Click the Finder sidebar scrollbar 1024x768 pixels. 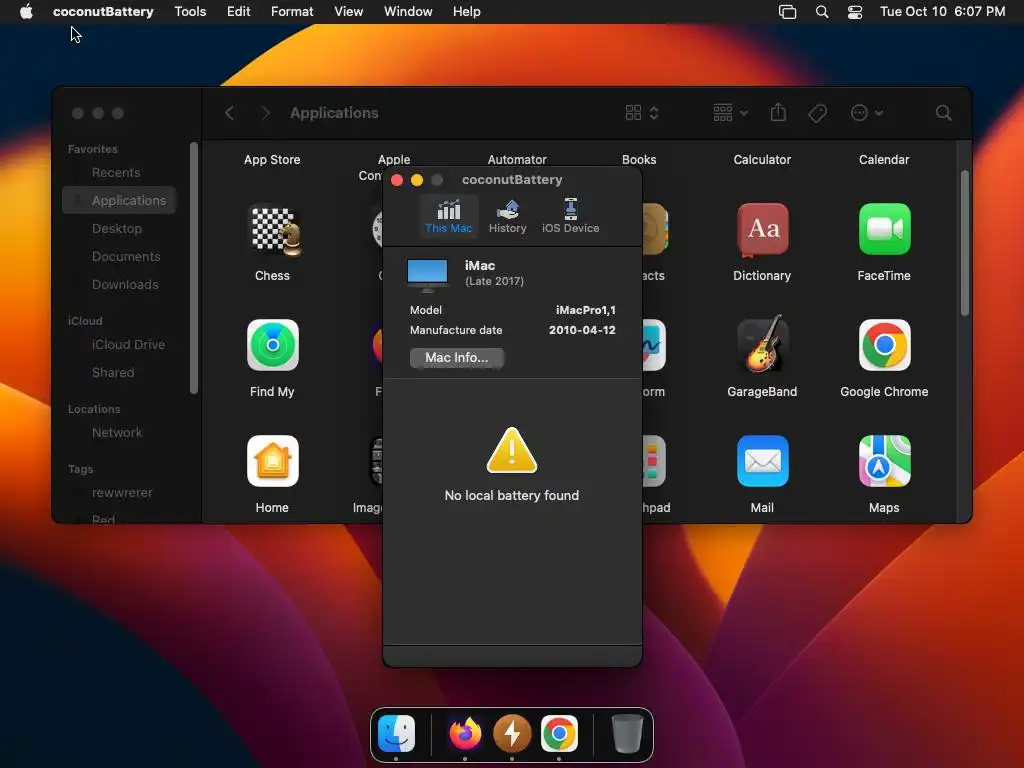tap(193, 268)
